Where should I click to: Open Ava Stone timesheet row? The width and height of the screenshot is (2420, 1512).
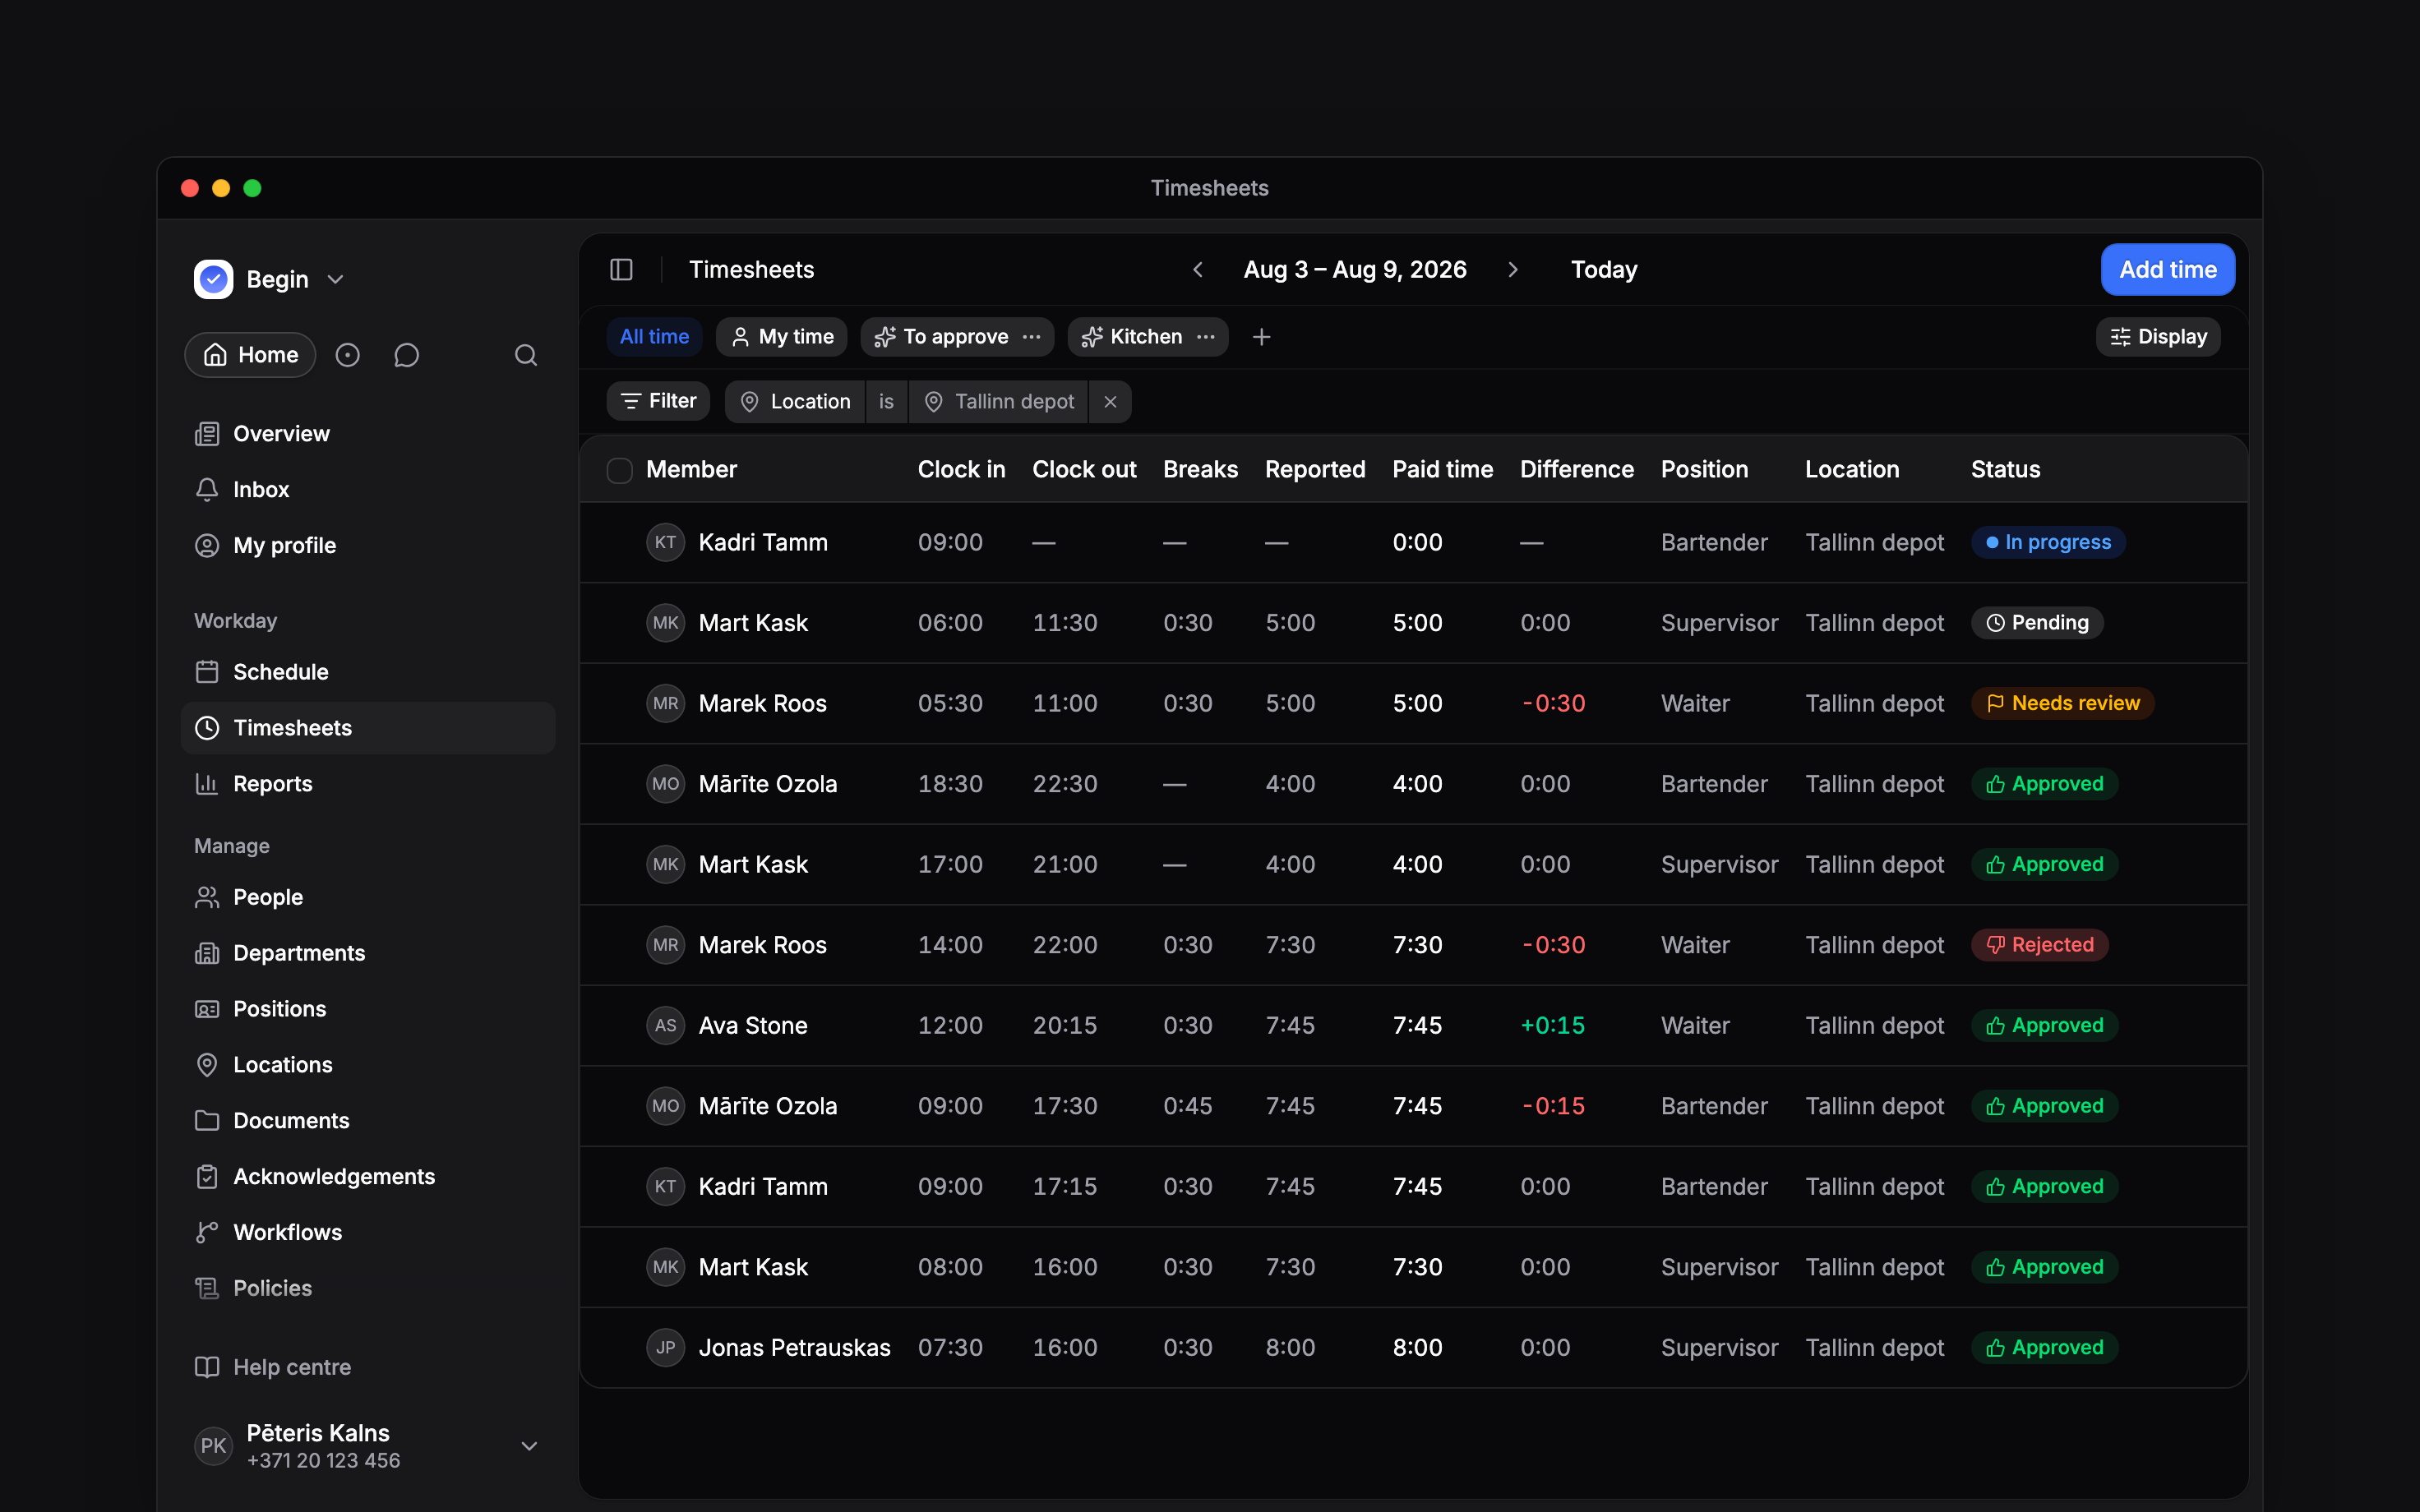pos(1413,1026)
